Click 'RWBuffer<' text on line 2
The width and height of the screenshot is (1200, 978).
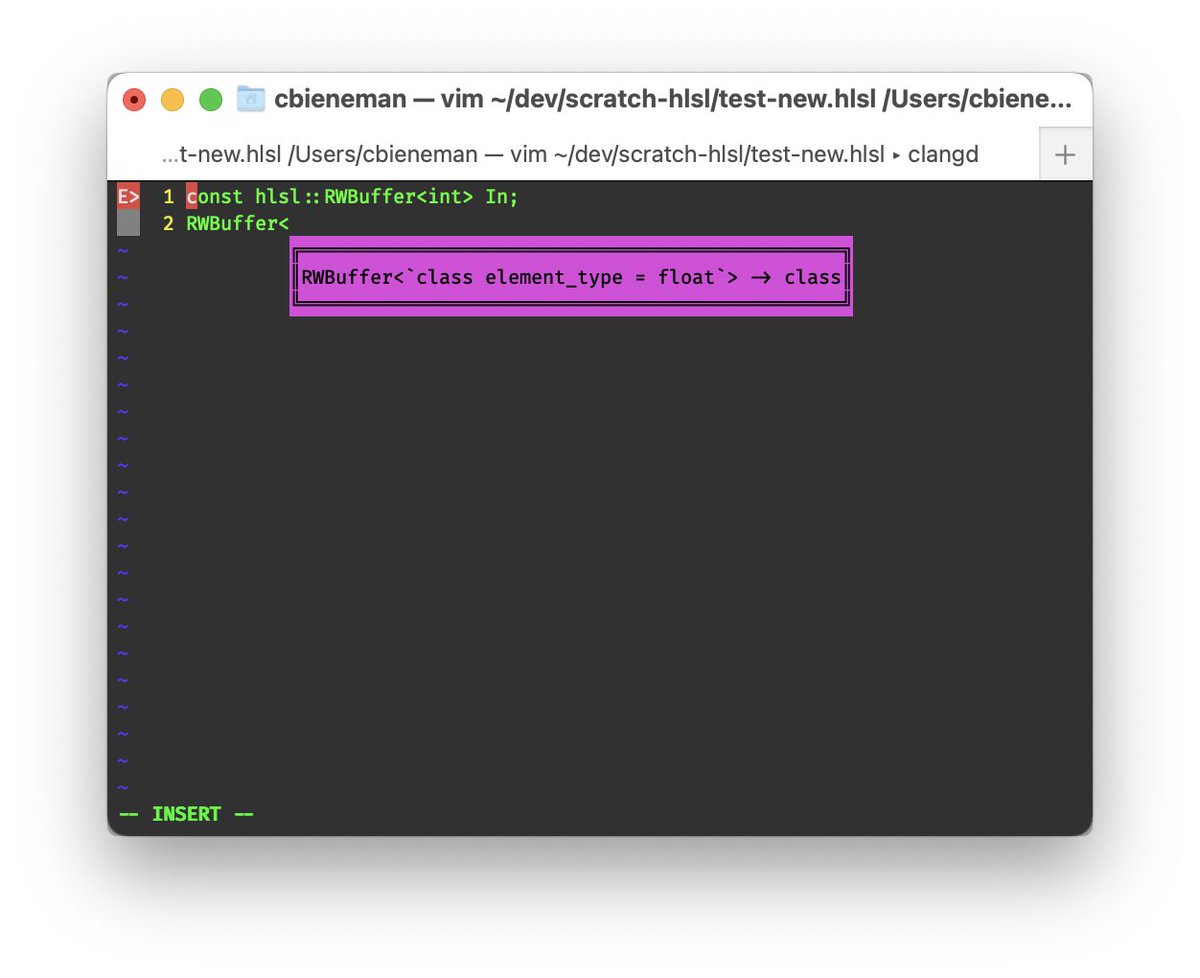point(238,224)
